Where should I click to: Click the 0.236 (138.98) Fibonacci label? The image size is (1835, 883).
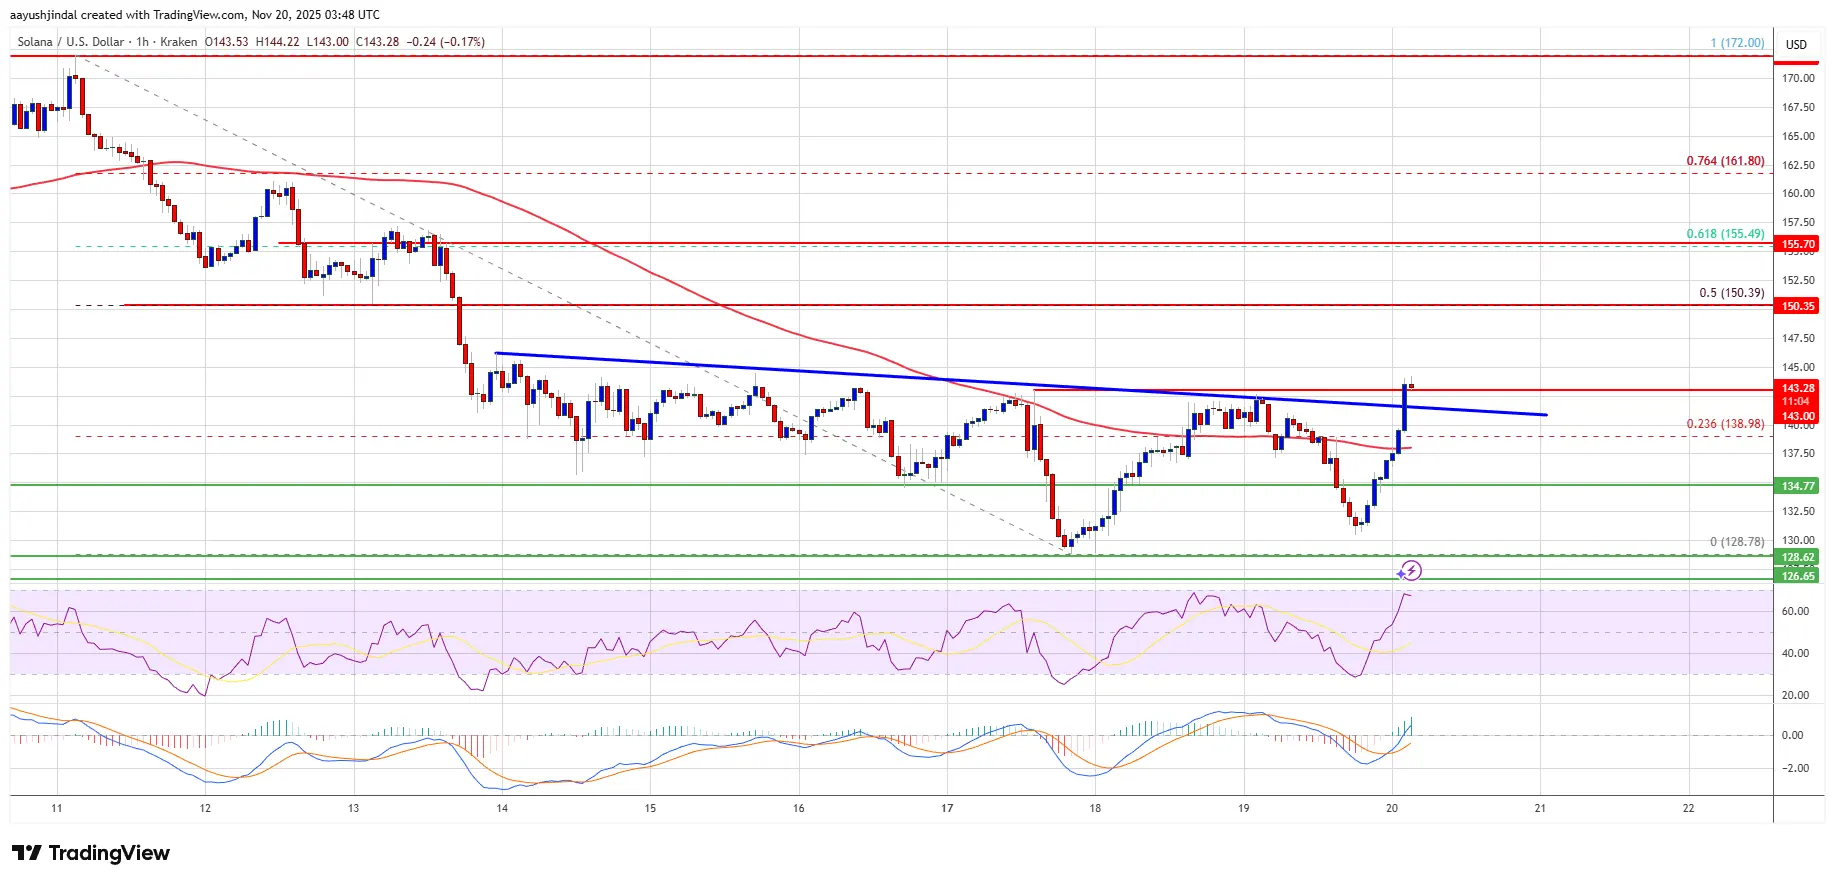point(1725,424)
